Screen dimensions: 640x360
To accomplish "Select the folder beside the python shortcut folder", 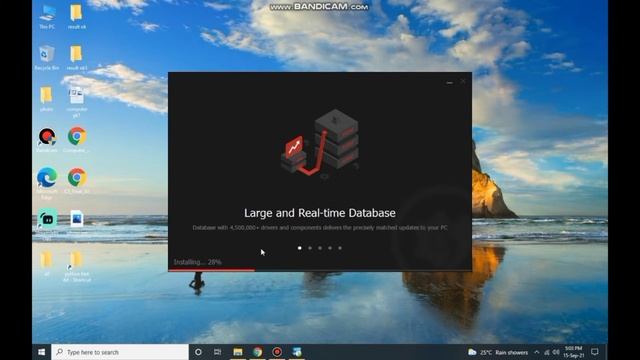I will pos(47,263).
